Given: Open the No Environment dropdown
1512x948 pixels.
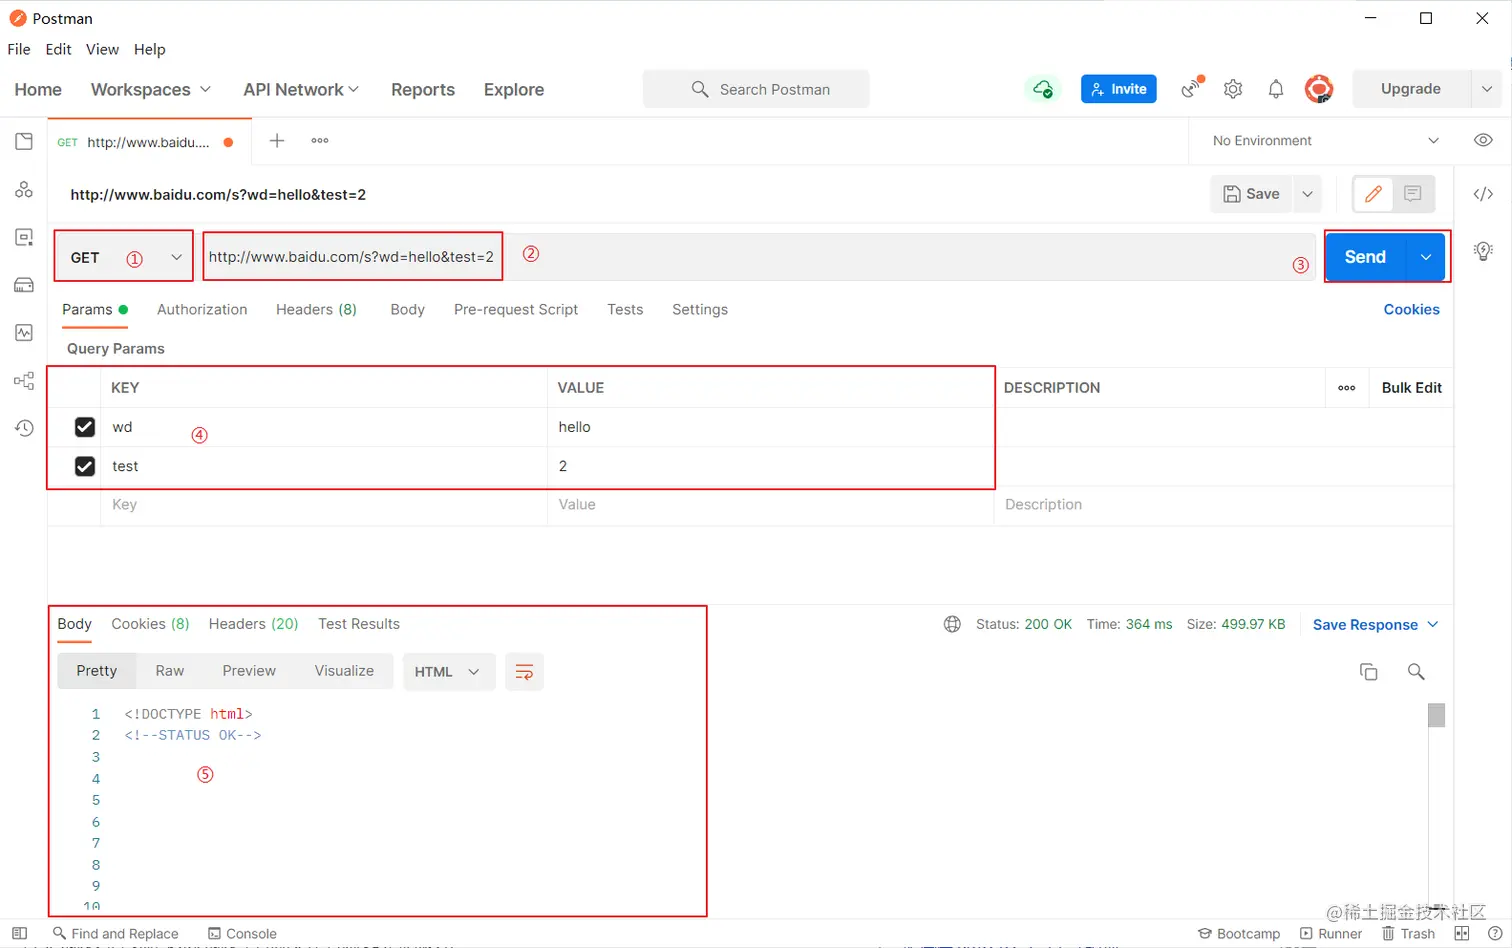Looking at the screenshot, I should [x=1326, y=141].
